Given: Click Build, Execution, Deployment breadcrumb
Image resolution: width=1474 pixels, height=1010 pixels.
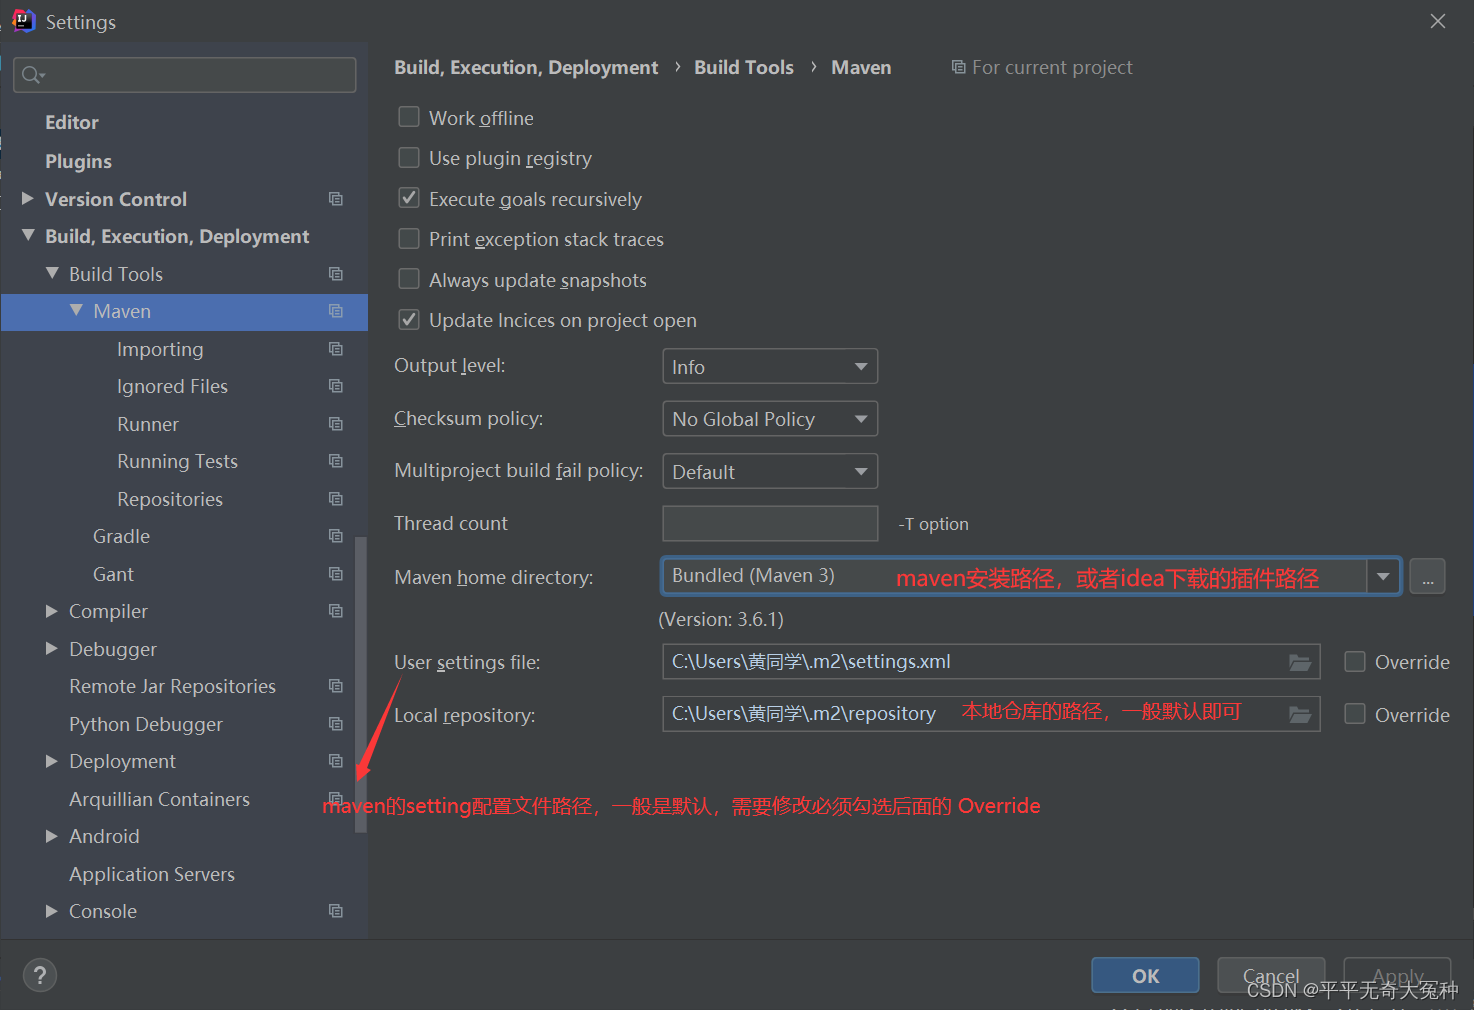Looking at the screenshot, I should (x=526, y=67).
